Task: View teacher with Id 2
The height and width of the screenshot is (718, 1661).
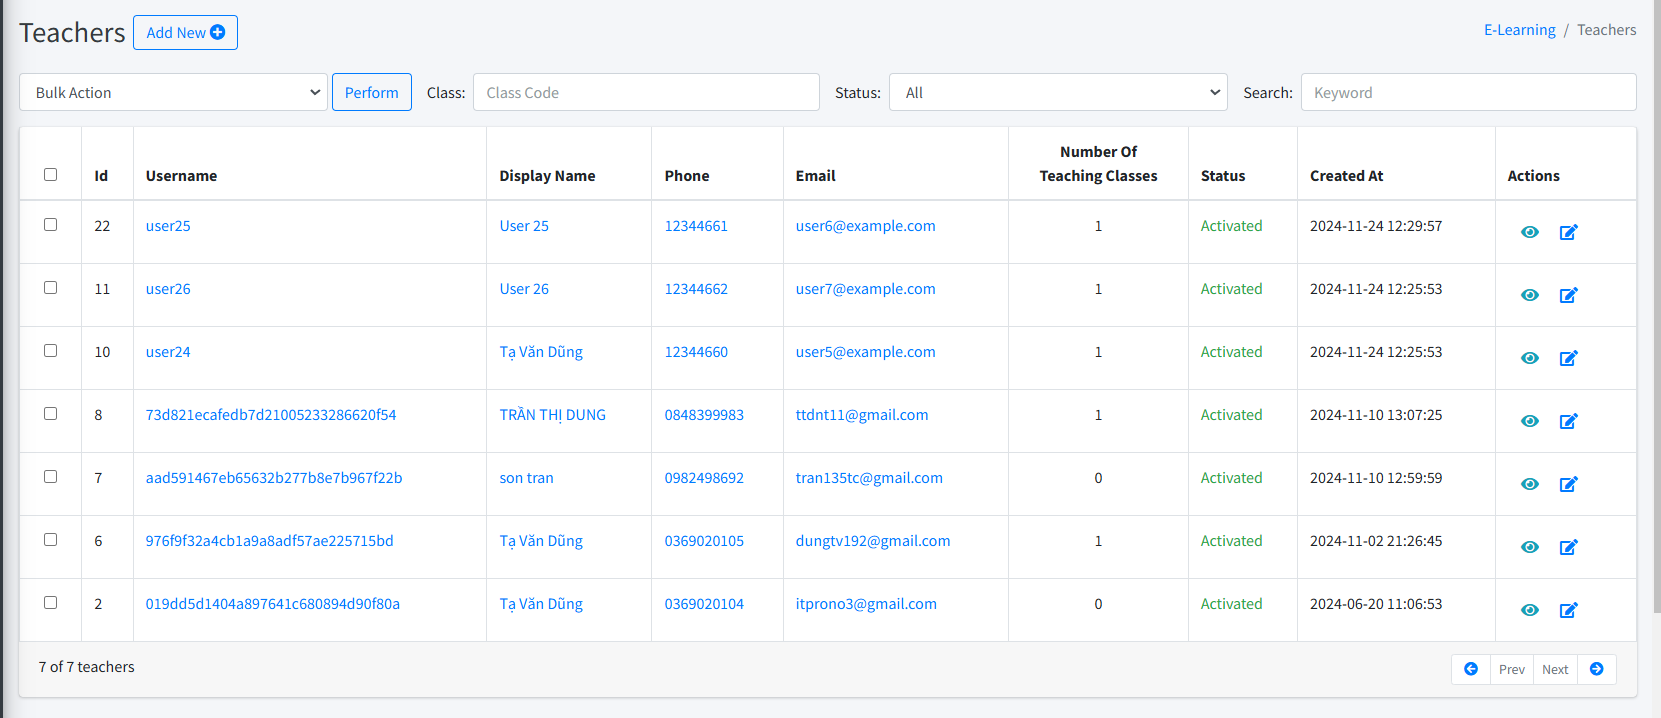Action: pos(1529,610)
